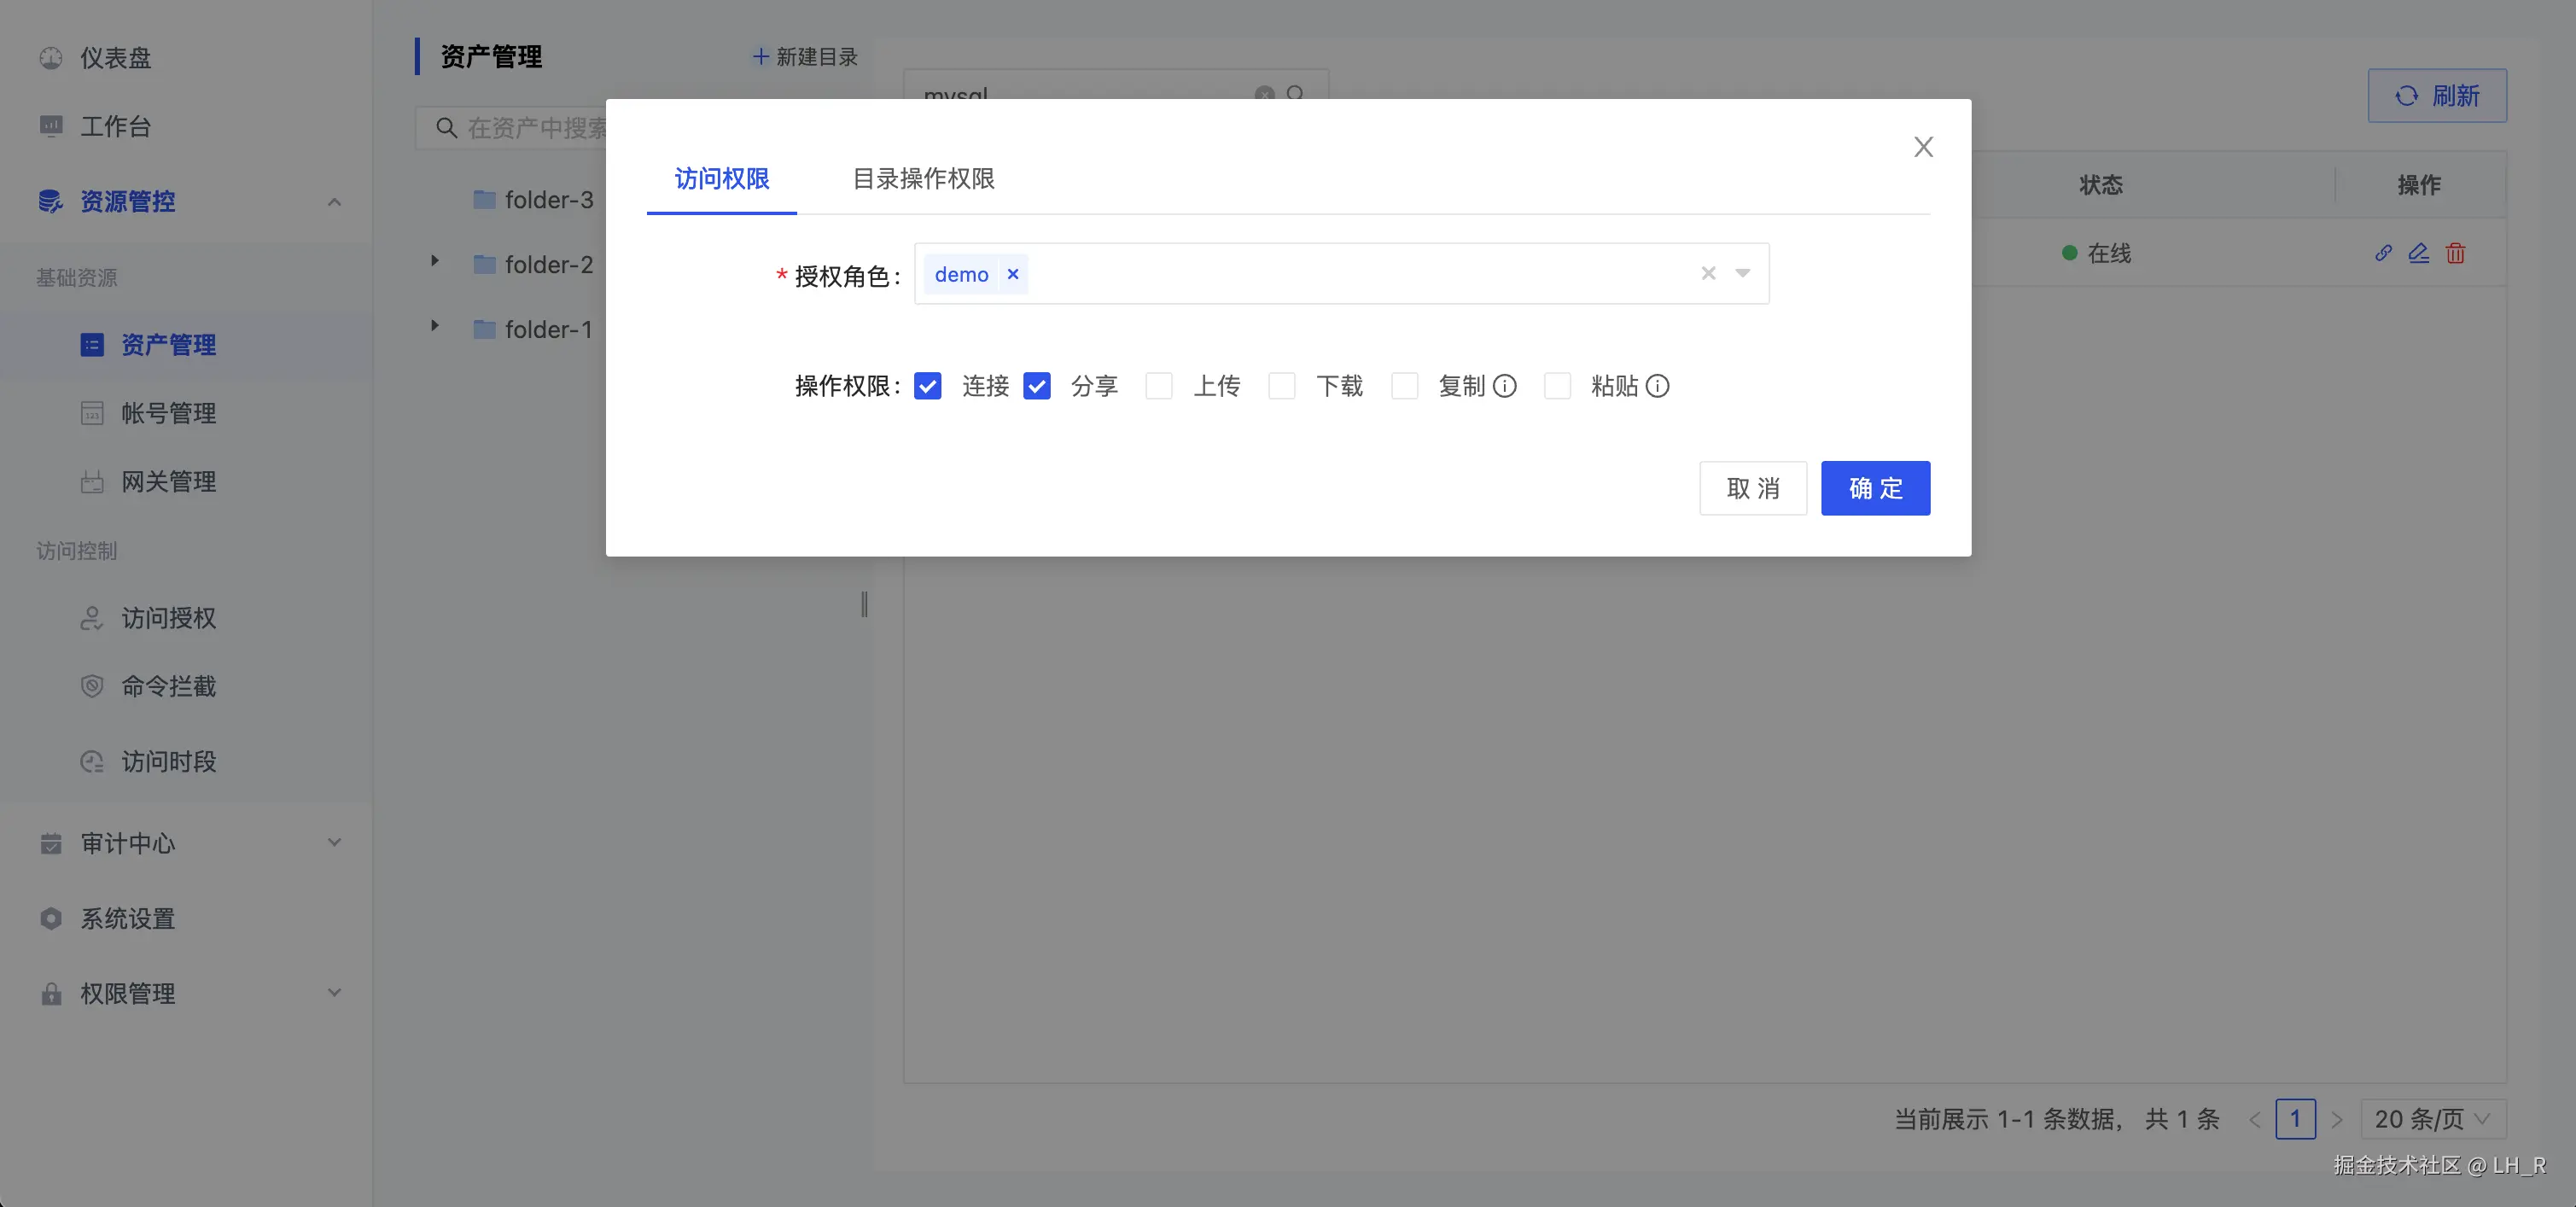This screenshot has width=2576, height=1207.
Task: Open the 授权角色 dropdown arrow
Action: (1743, 273)
